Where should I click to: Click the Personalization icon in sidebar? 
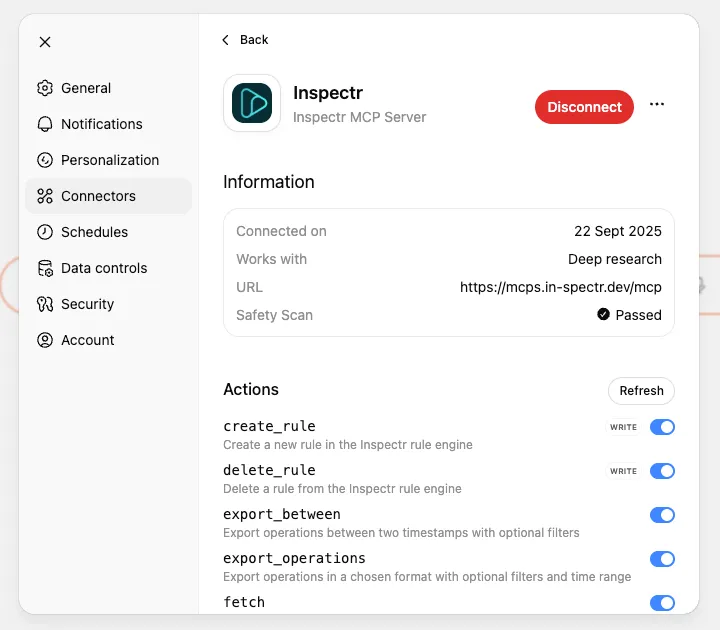44,160
